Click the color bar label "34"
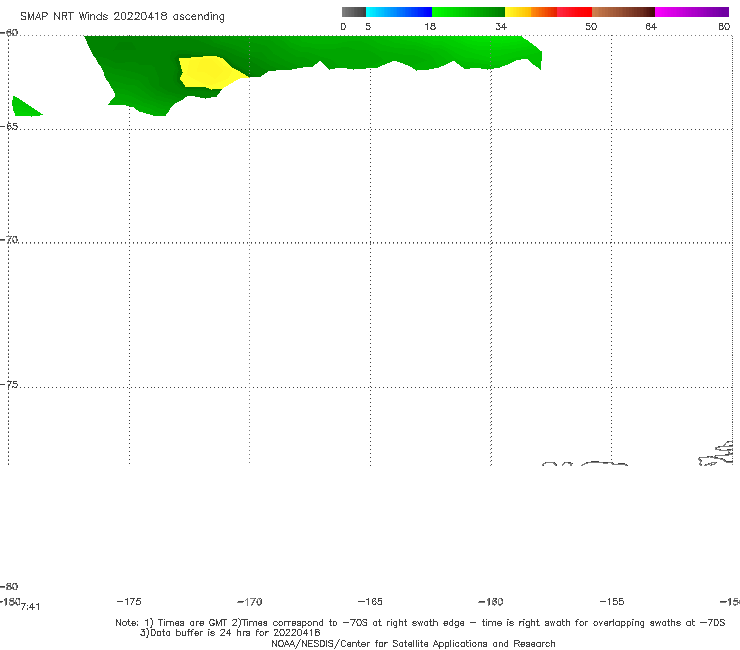 click(501, 26)
